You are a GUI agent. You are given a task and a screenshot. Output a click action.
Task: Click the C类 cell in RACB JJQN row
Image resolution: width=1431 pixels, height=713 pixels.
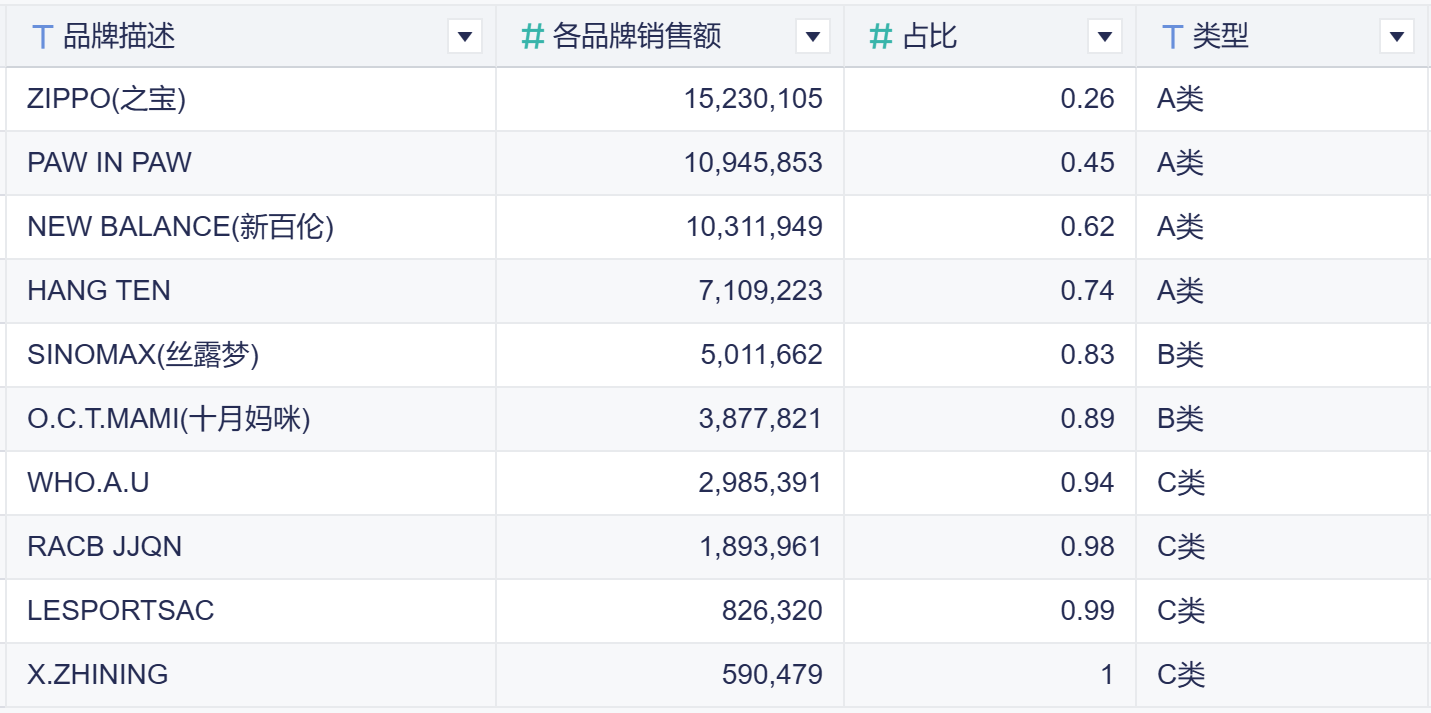1282,547
